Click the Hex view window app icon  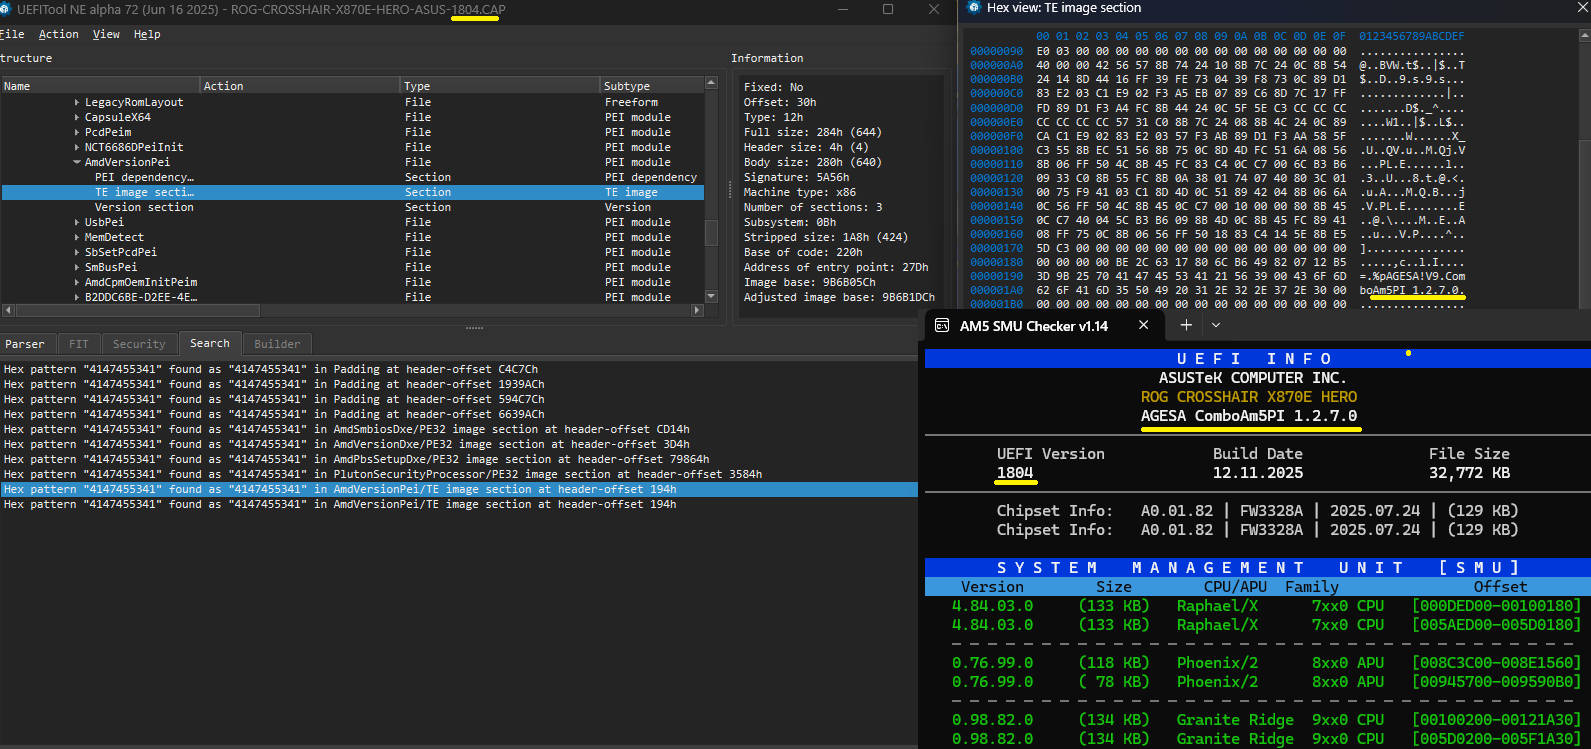click(973, 8)
